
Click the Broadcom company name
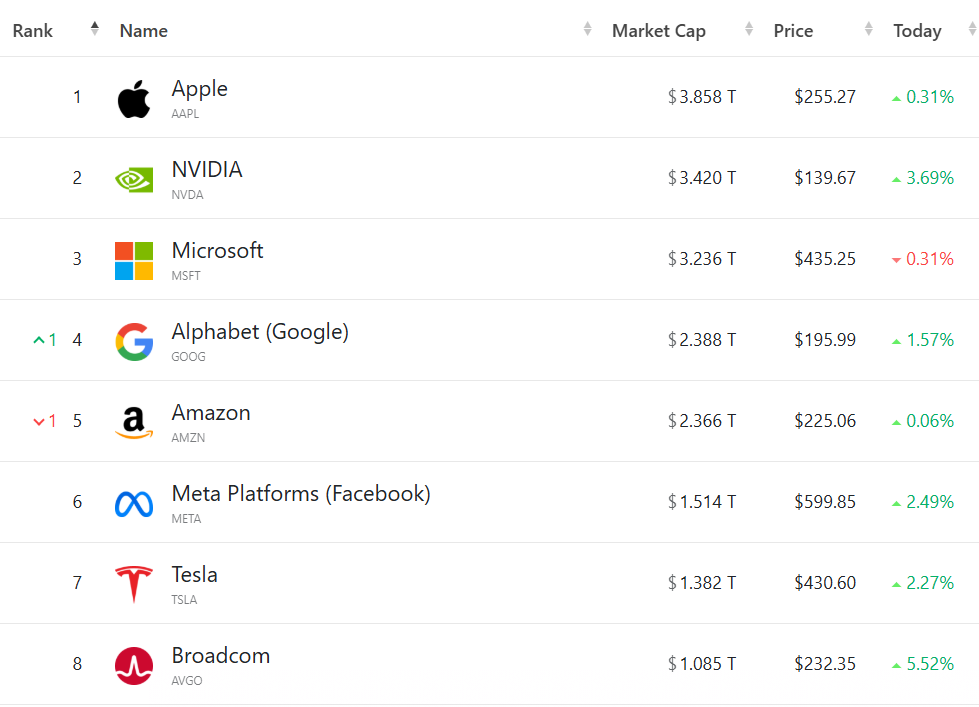(x=221, y=656)
